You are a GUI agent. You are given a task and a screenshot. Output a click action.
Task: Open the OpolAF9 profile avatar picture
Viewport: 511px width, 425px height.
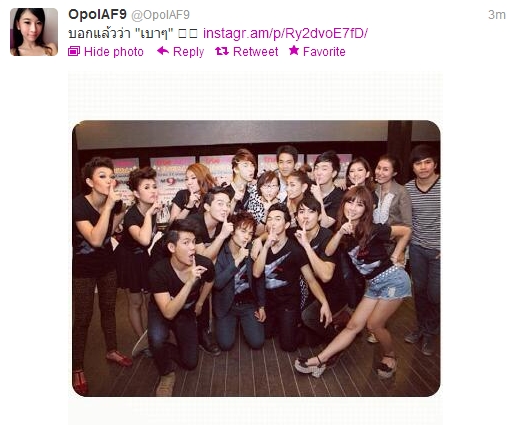tap(34, 32)
